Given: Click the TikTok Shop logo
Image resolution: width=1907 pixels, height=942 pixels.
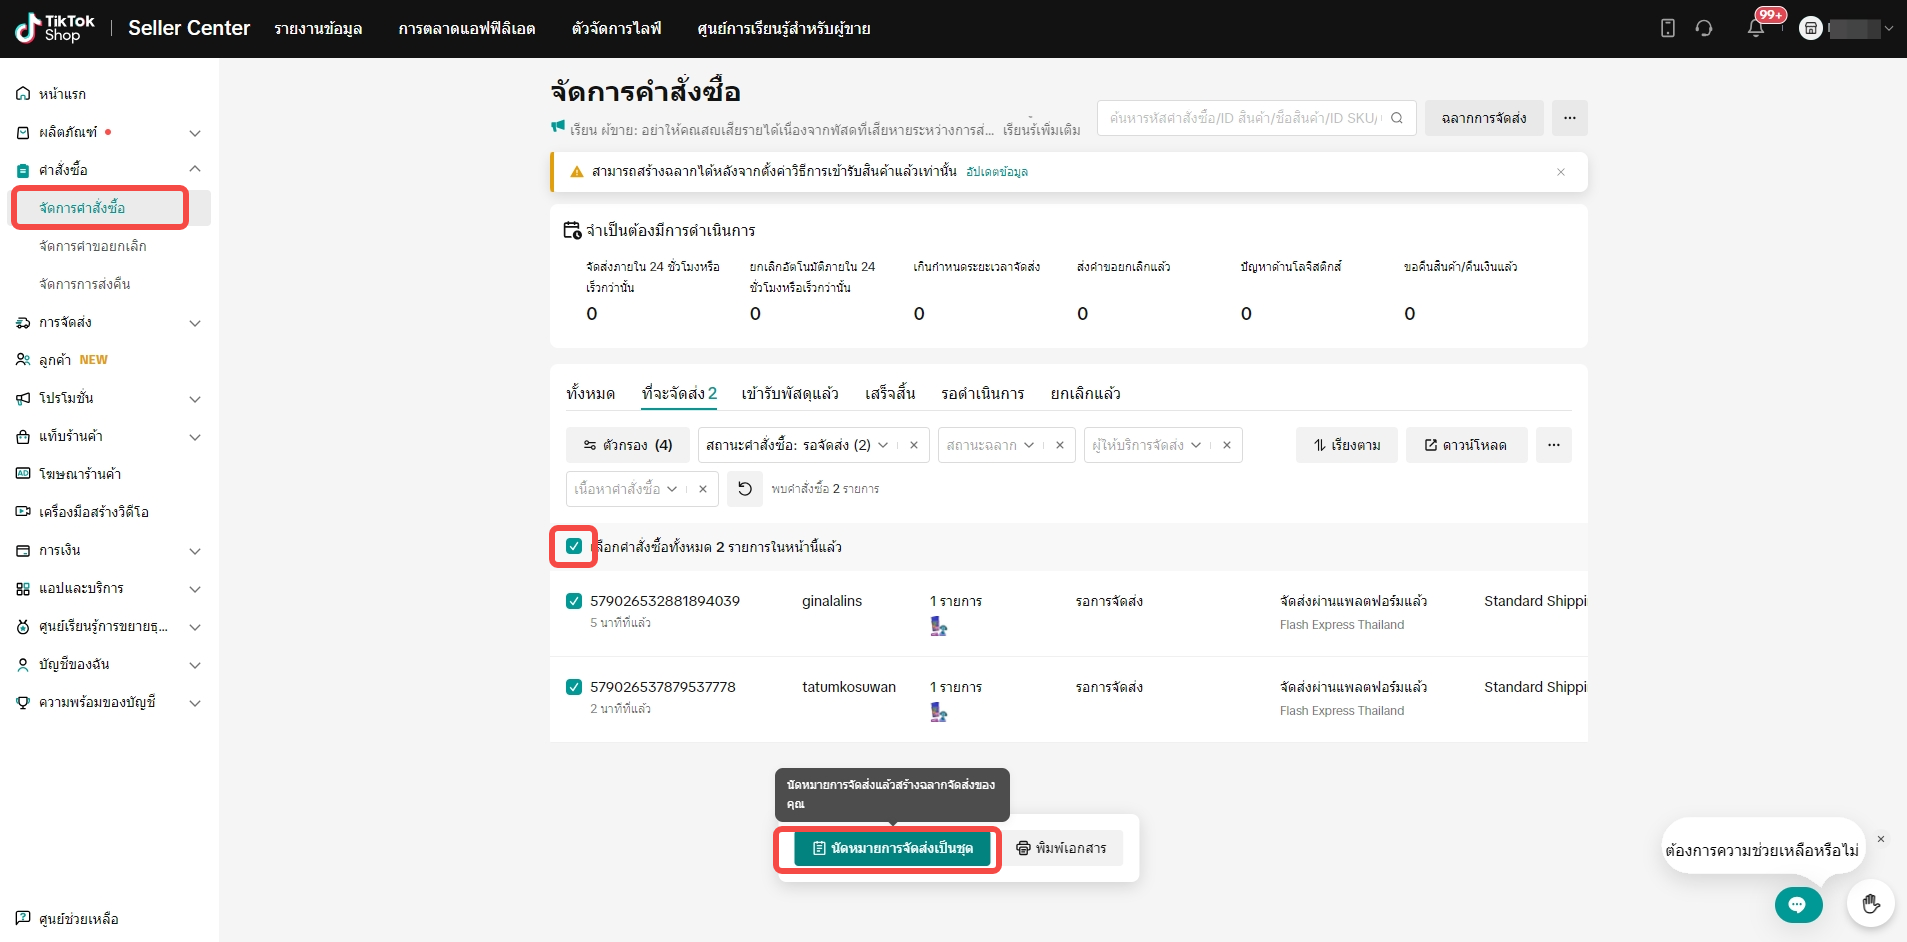Looking at the screenshot, I should coord(55,28).
